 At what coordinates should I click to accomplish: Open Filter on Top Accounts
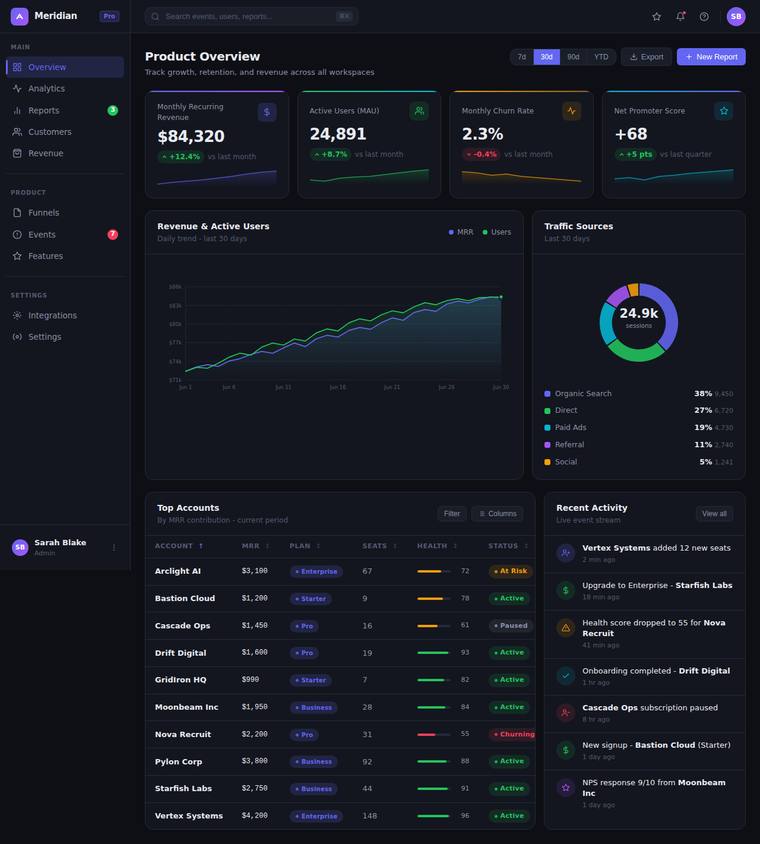452,514
